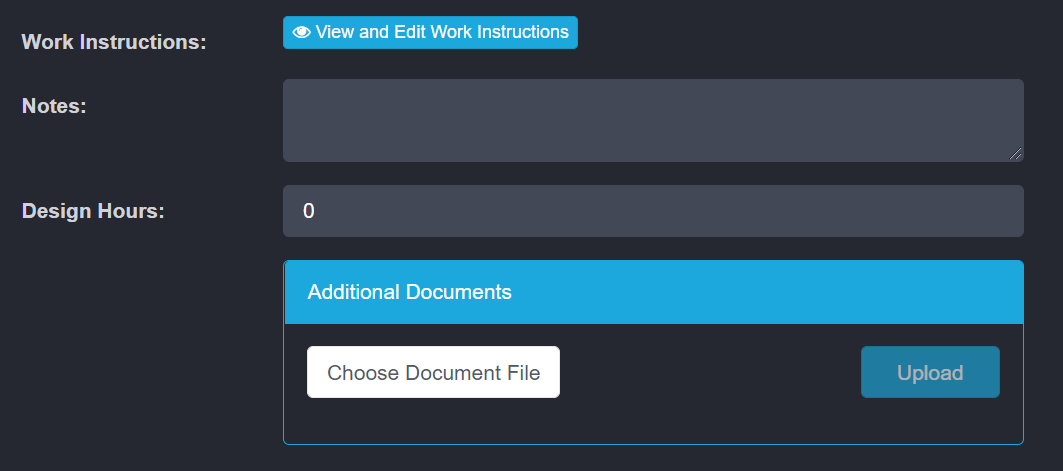Click the Choose Document File button

pyautogui.click(x=433, y=372)
